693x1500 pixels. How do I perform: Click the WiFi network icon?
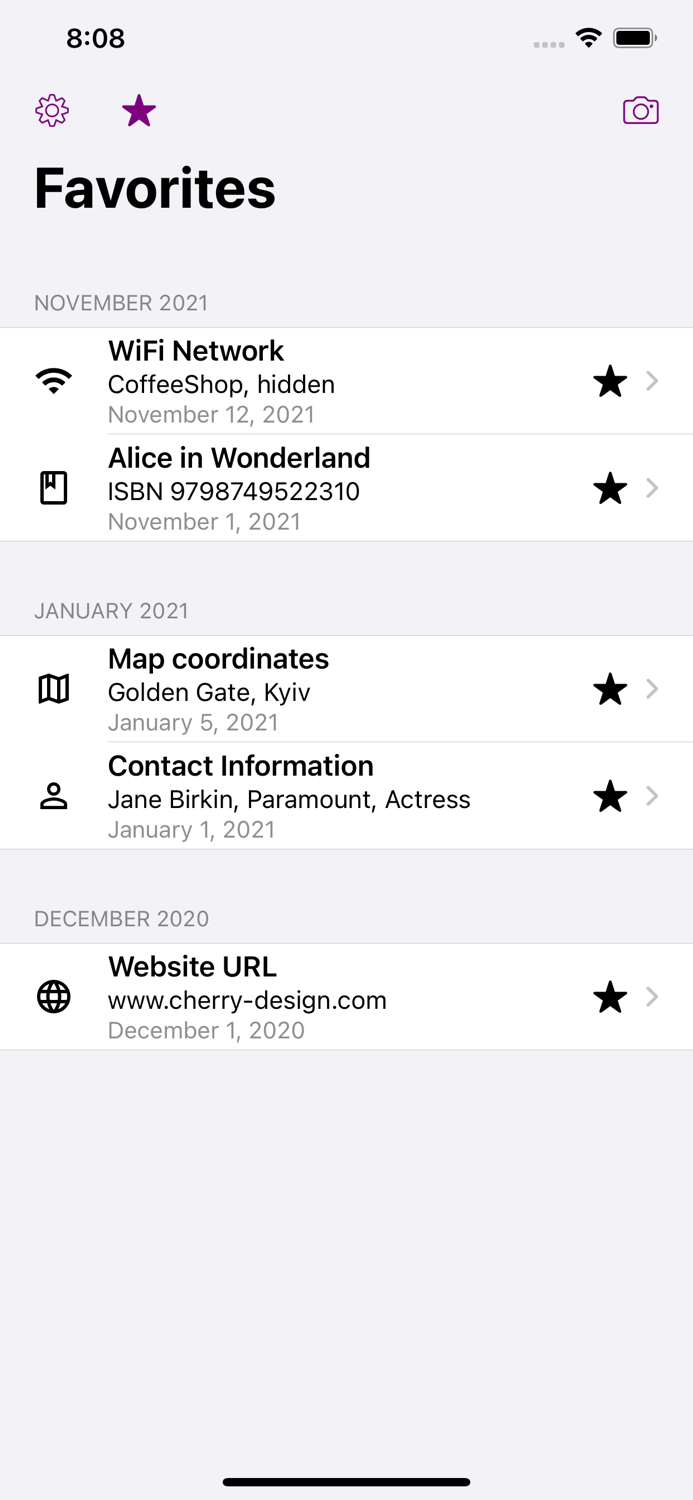coord(54,381)
